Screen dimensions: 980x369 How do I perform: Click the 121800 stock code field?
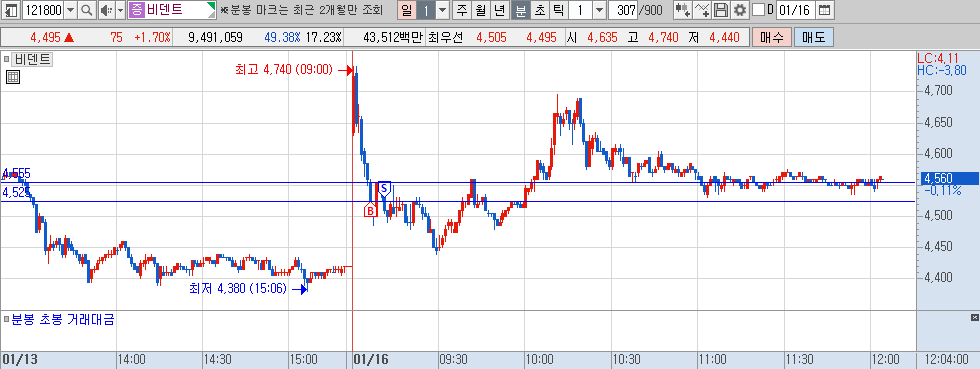(x=42, y=10)
